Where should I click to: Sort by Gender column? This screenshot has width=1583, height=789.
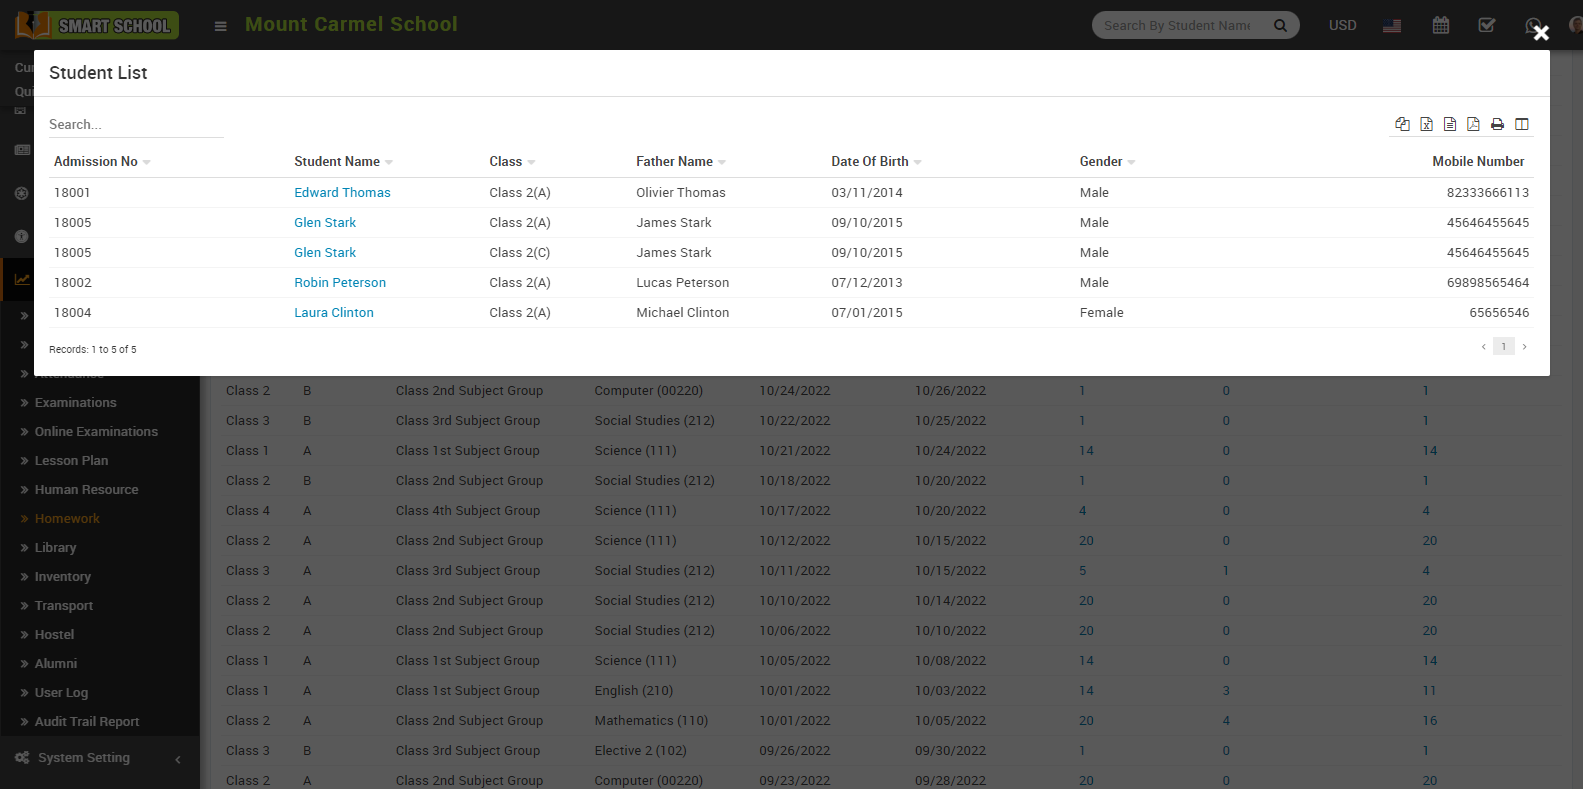(x=1101, y=161)
